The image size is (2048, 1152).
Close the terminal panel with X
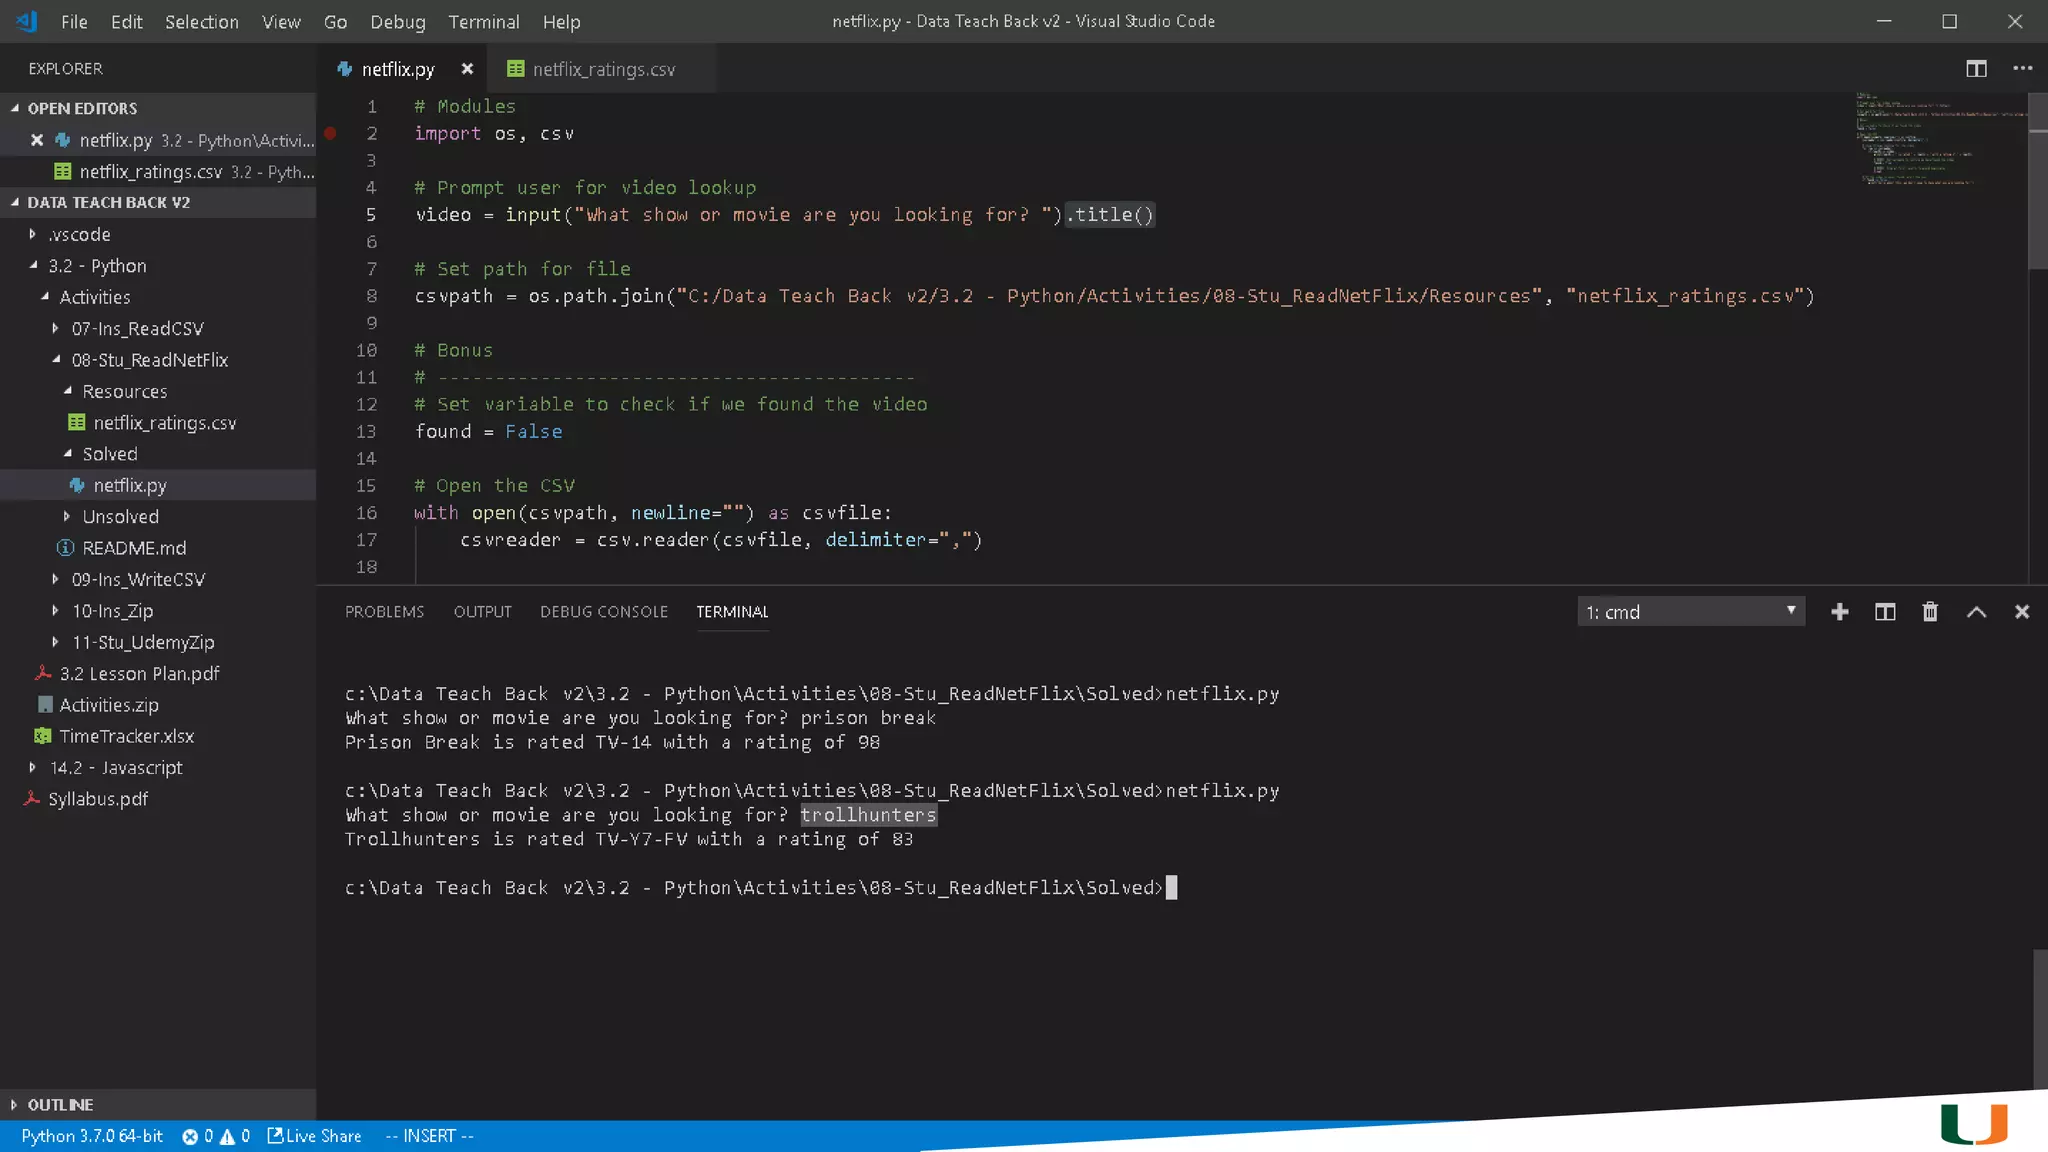[x=2021, y=612]
